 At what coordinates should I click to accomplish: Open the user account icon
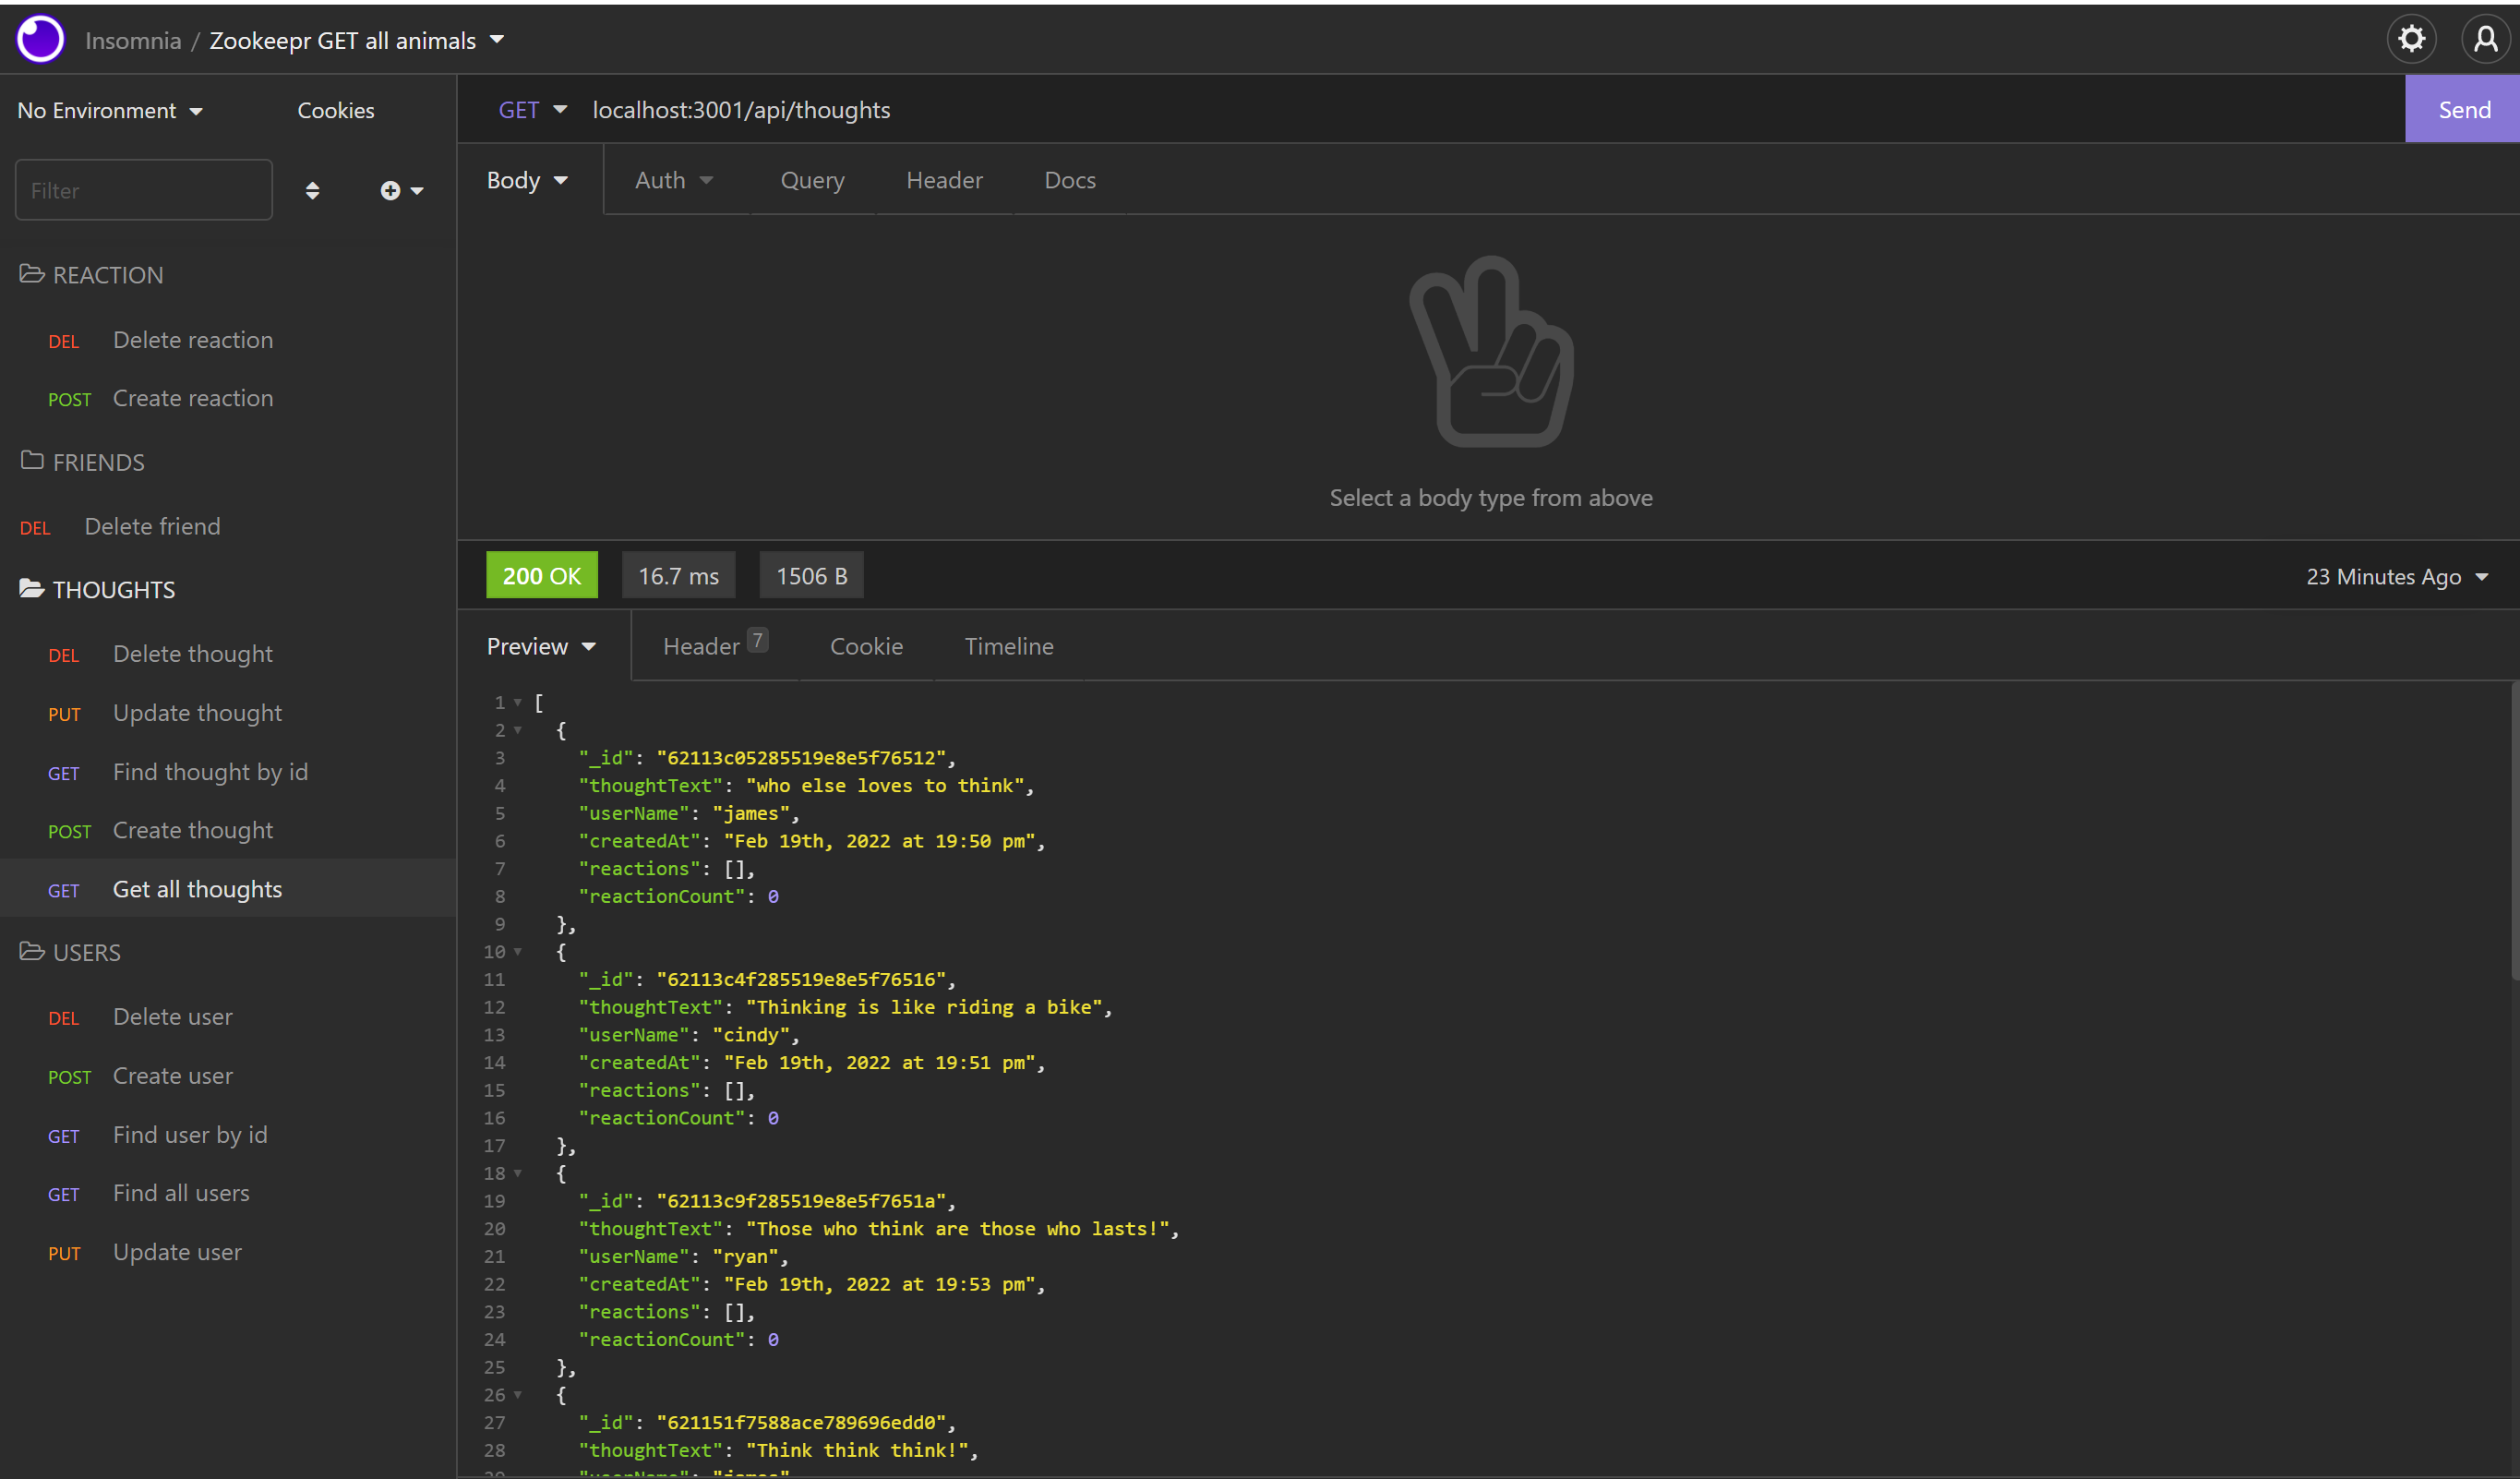coord(2485,39)
